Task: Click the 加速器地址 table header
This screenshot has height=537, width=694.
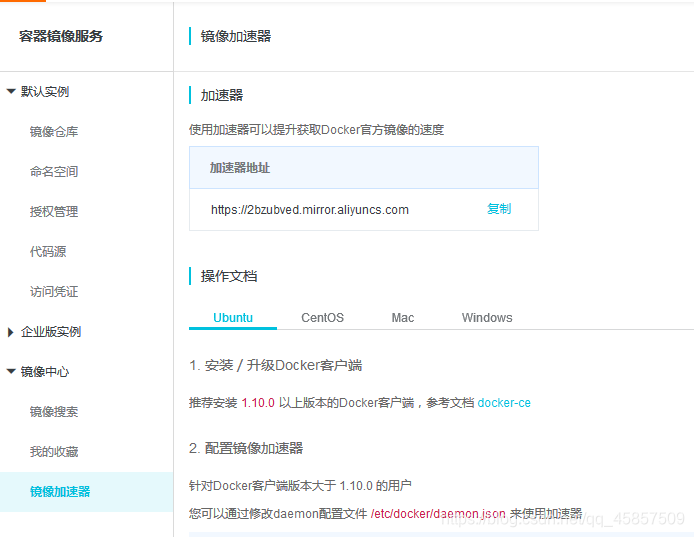Action: (364, 168)
